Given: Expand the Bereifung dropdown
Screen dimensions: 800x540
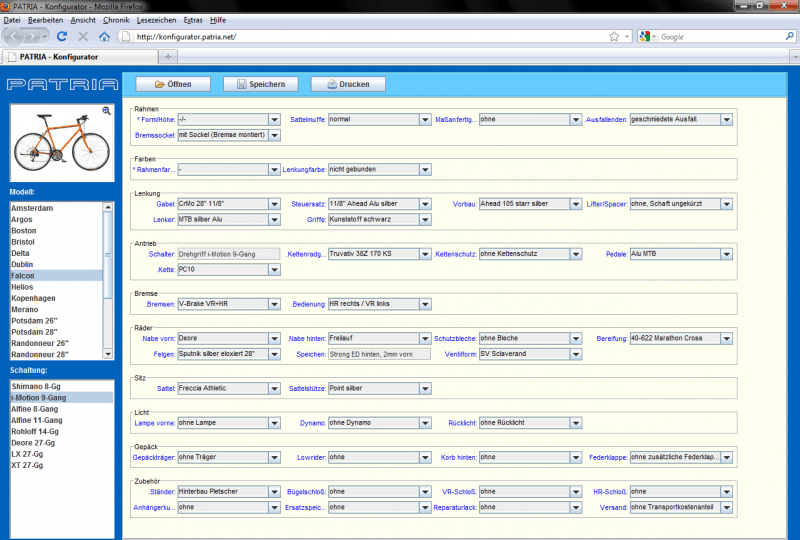Looking at the screenshot, I should [x=727, y=338].
